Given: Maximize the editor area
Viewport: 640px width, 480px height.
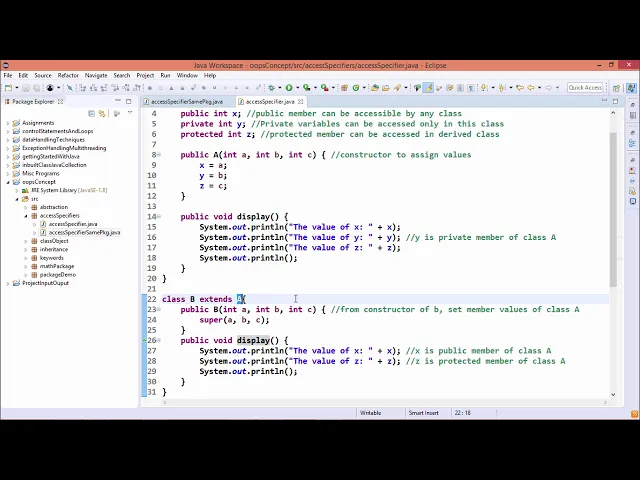Looking at the screenshot, I should click(616, 101).
